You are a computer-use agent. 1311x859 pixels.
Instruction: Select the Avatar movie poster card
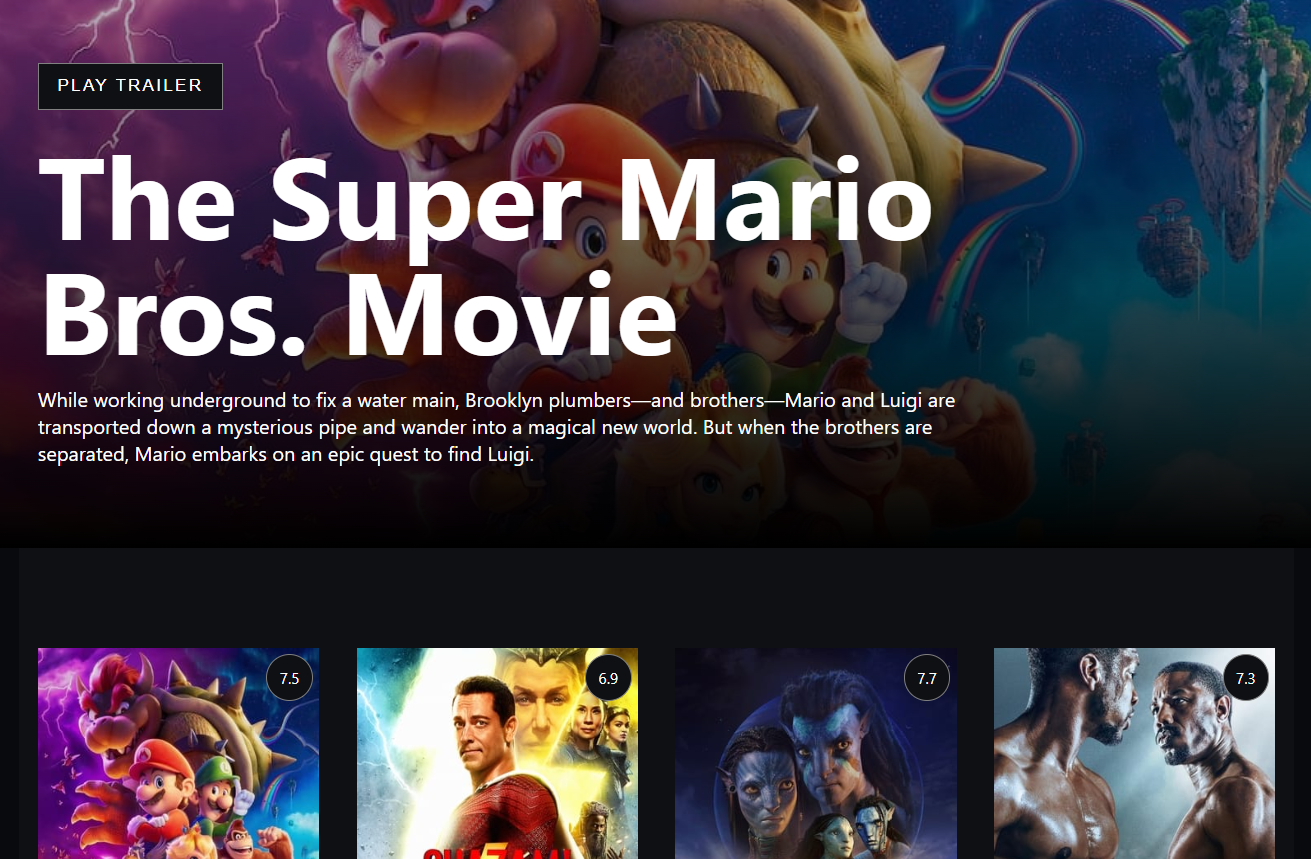pos(816,753)
